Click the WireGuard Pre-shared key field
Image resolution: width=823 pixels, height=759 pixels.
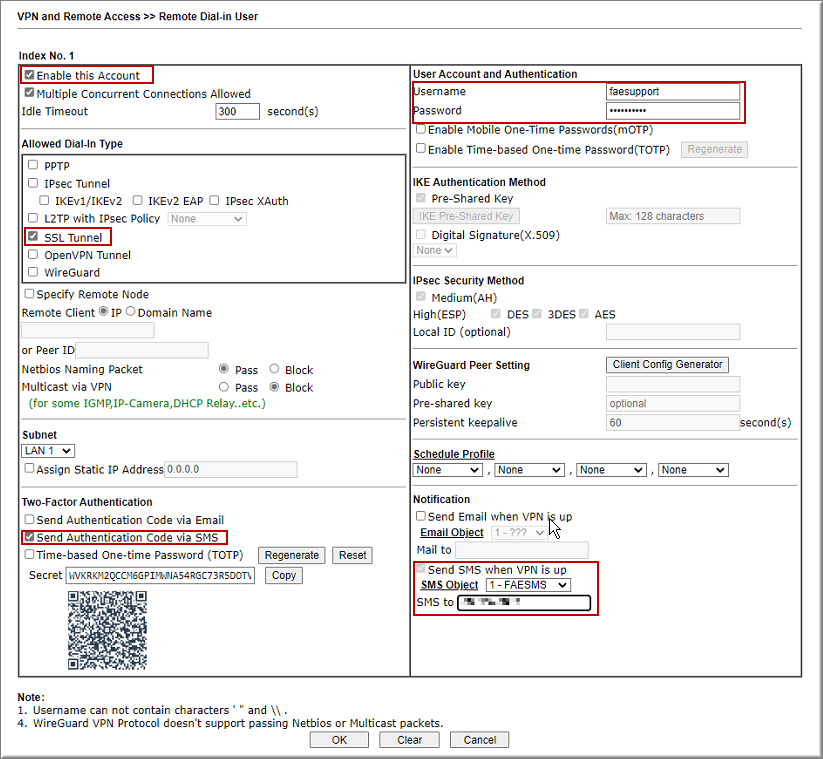(673, 403)
